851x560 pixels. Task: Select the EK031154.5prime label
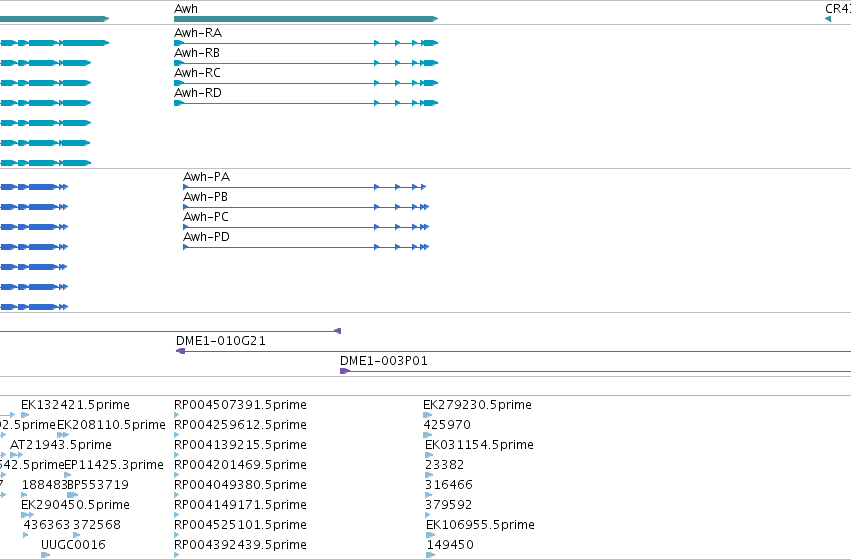point(479,445)
